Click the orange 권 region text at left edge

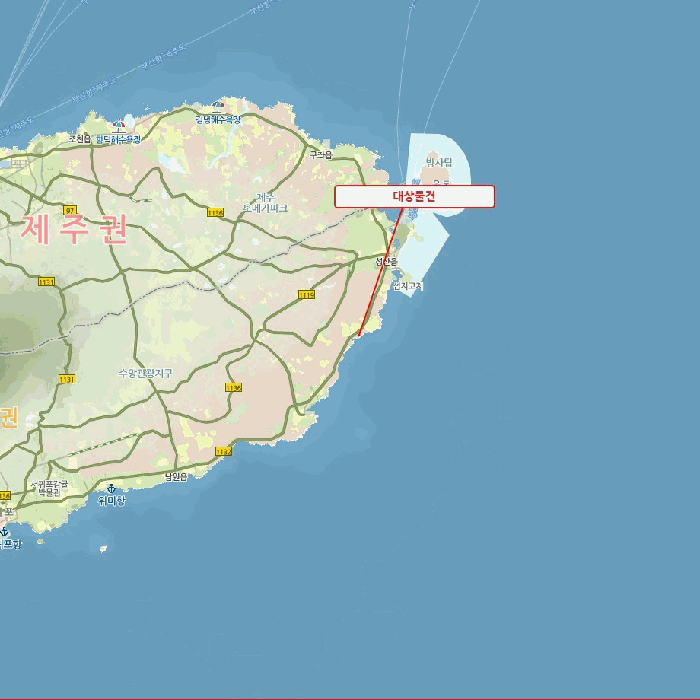tap(8, 416)
